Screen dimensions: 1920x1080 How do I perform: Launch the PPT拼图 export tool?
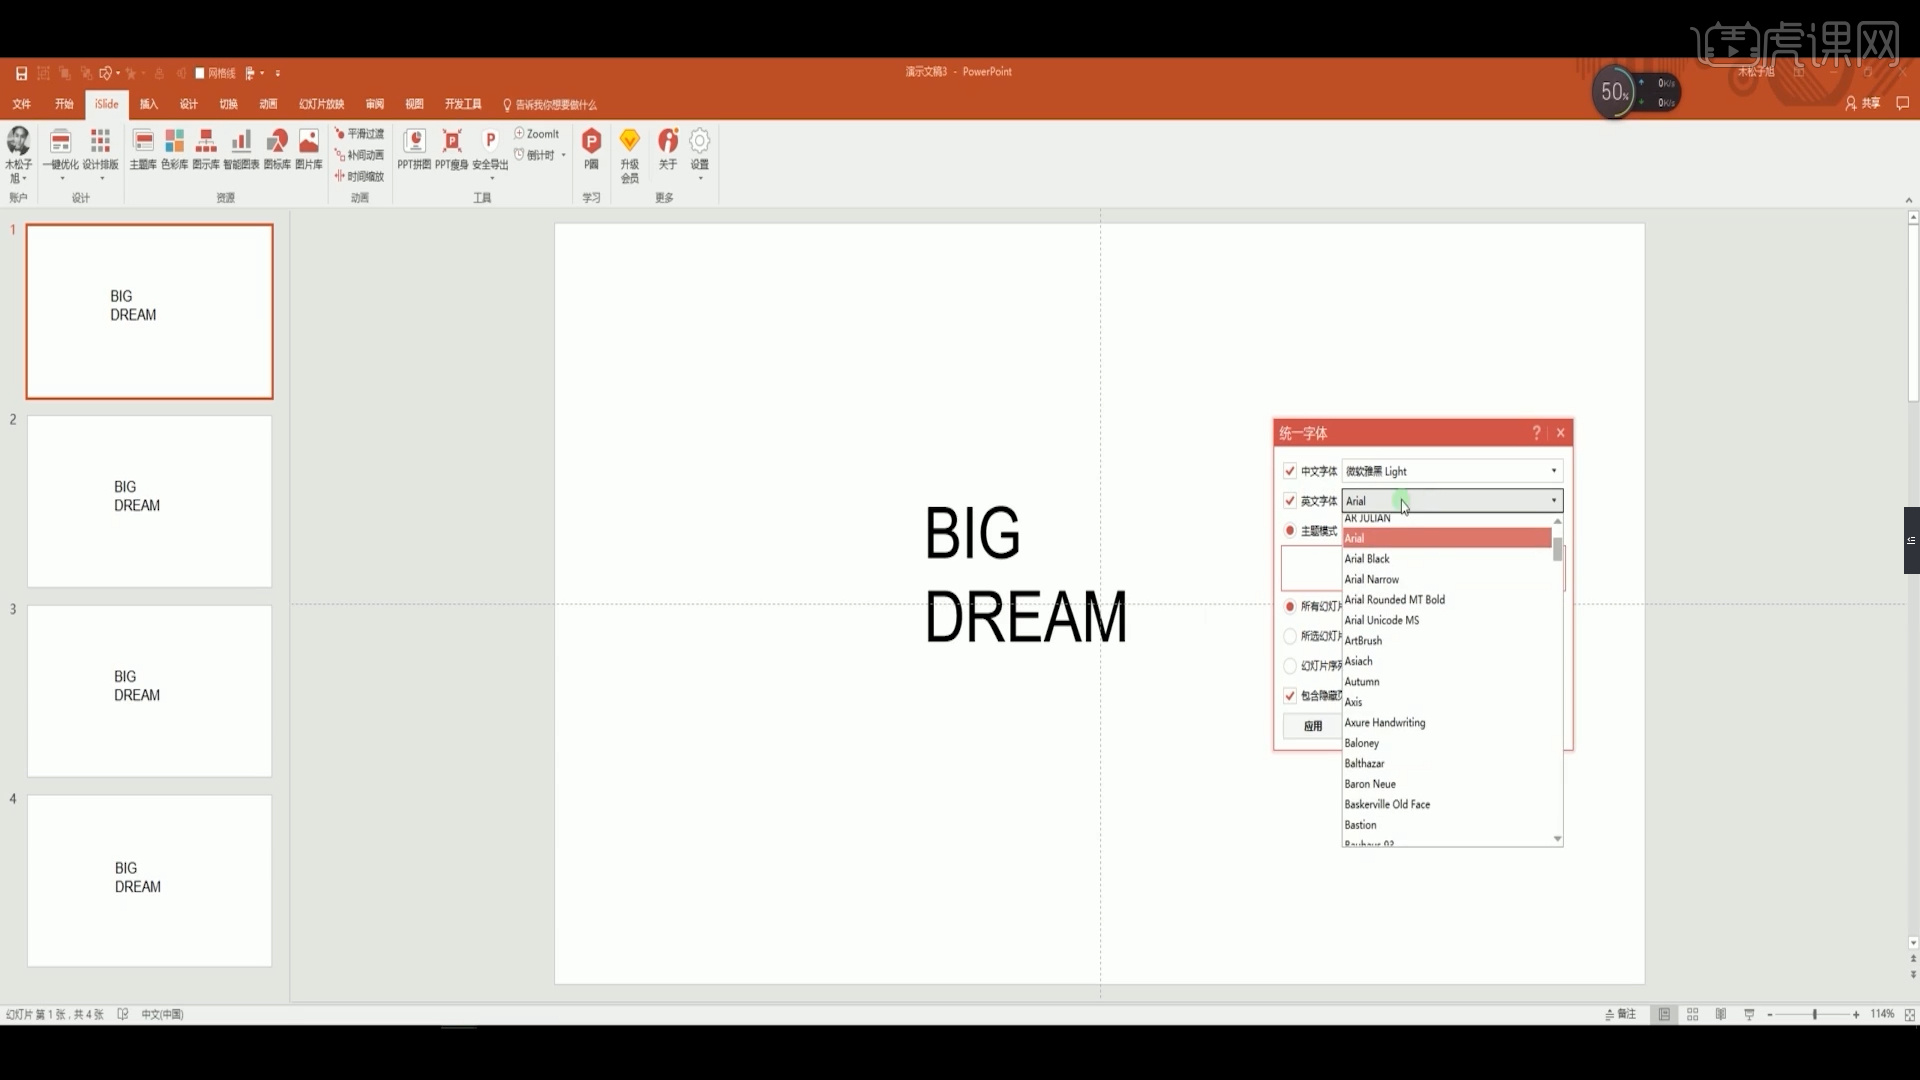[414, 150]
